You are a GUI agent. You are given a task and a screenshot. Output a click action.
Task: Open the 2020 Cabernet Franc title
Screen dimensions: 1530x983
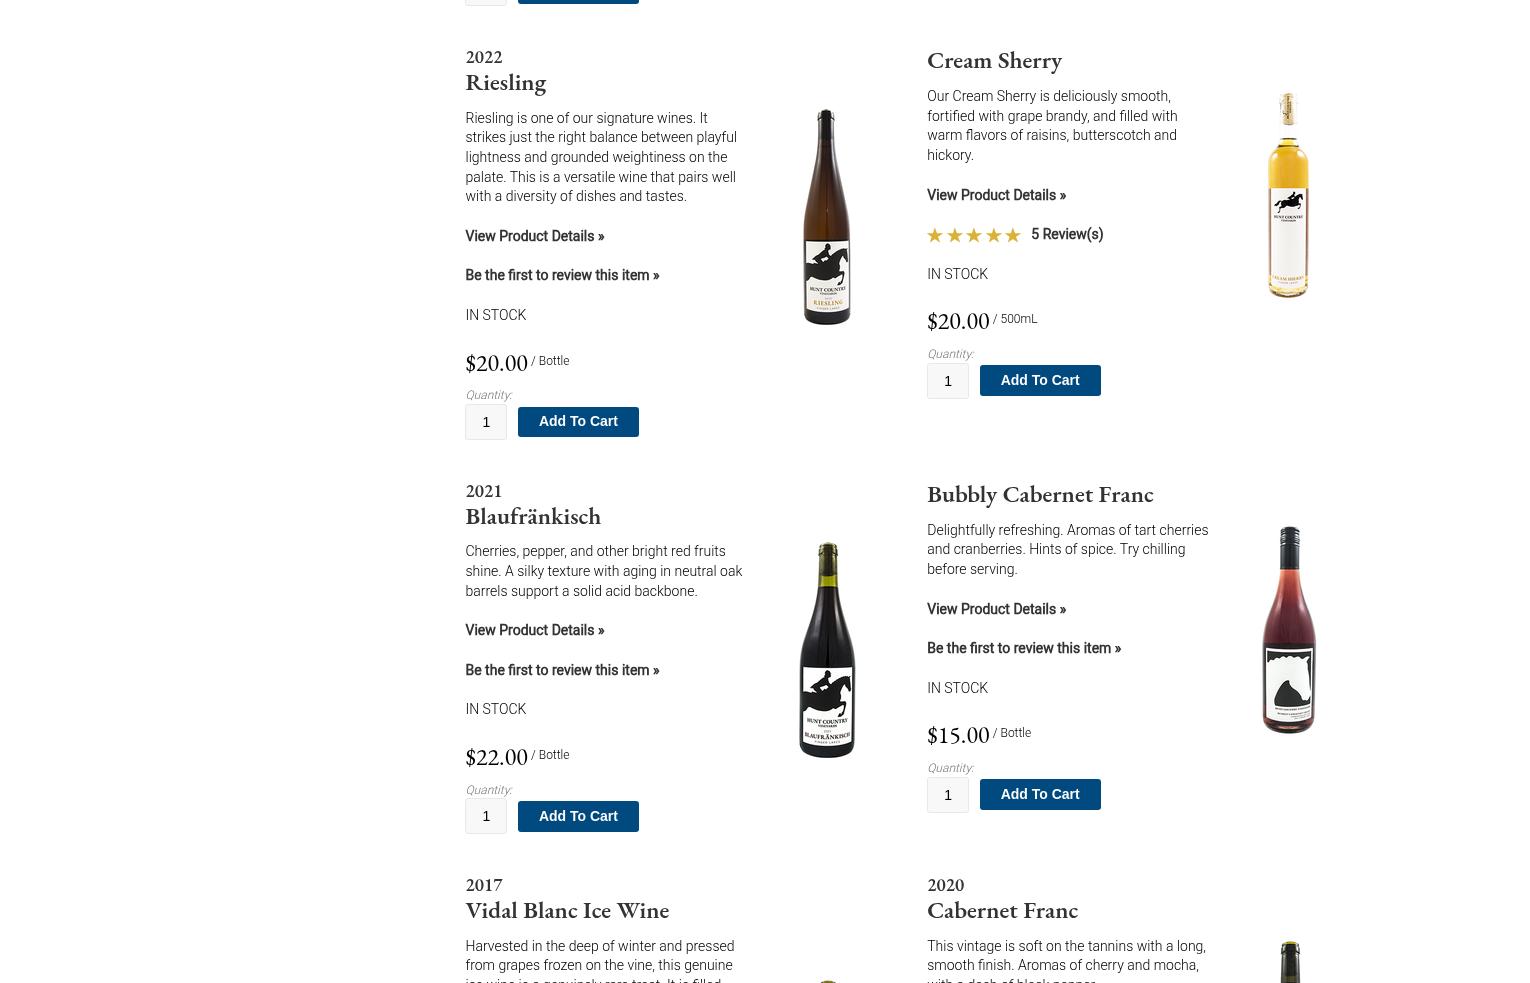(x=1002, y=898)
